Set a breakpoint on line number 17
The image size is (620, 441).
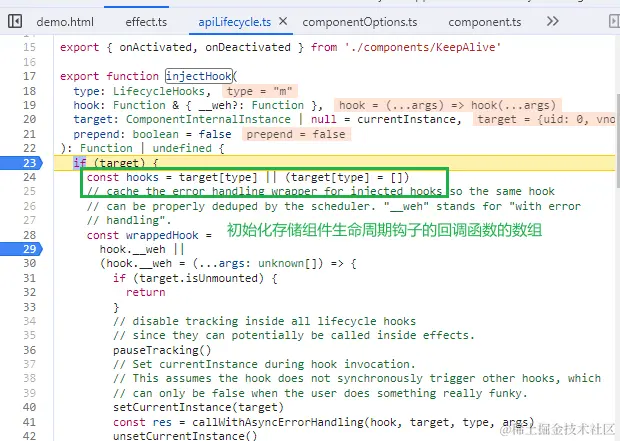click(29, 76)
